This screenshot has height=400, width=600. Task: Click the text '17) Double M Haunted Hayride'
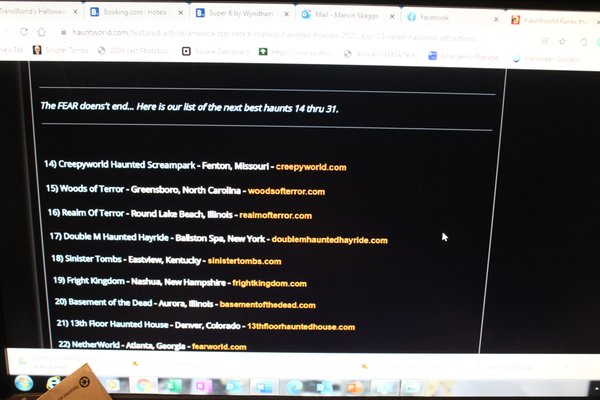[109, 237]
